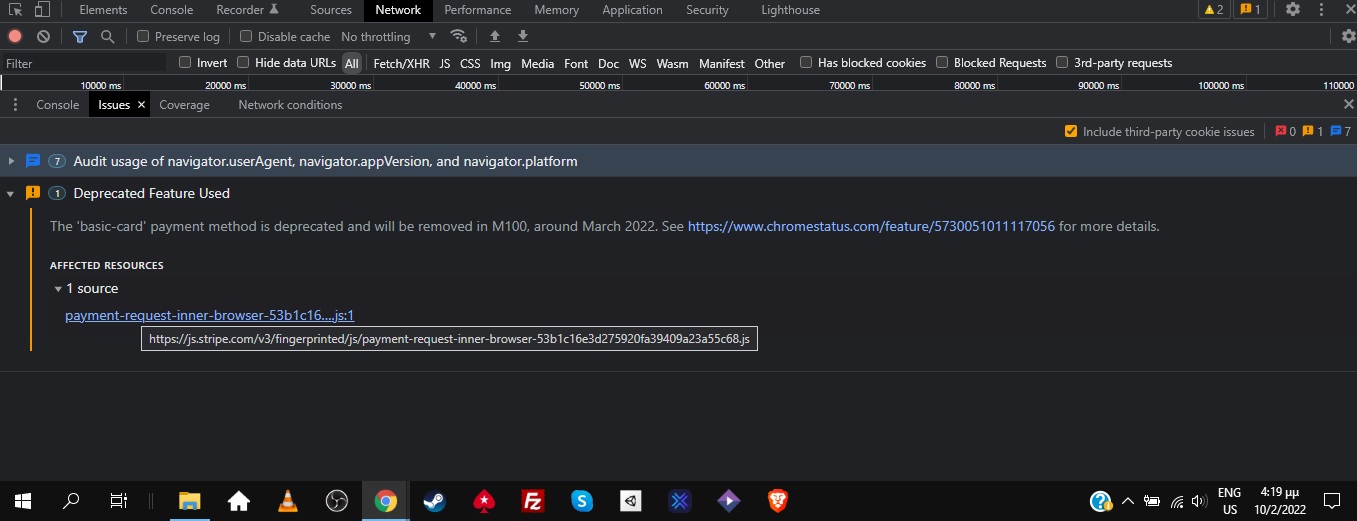Open chromestatus.com feature link

click(871, 226)
